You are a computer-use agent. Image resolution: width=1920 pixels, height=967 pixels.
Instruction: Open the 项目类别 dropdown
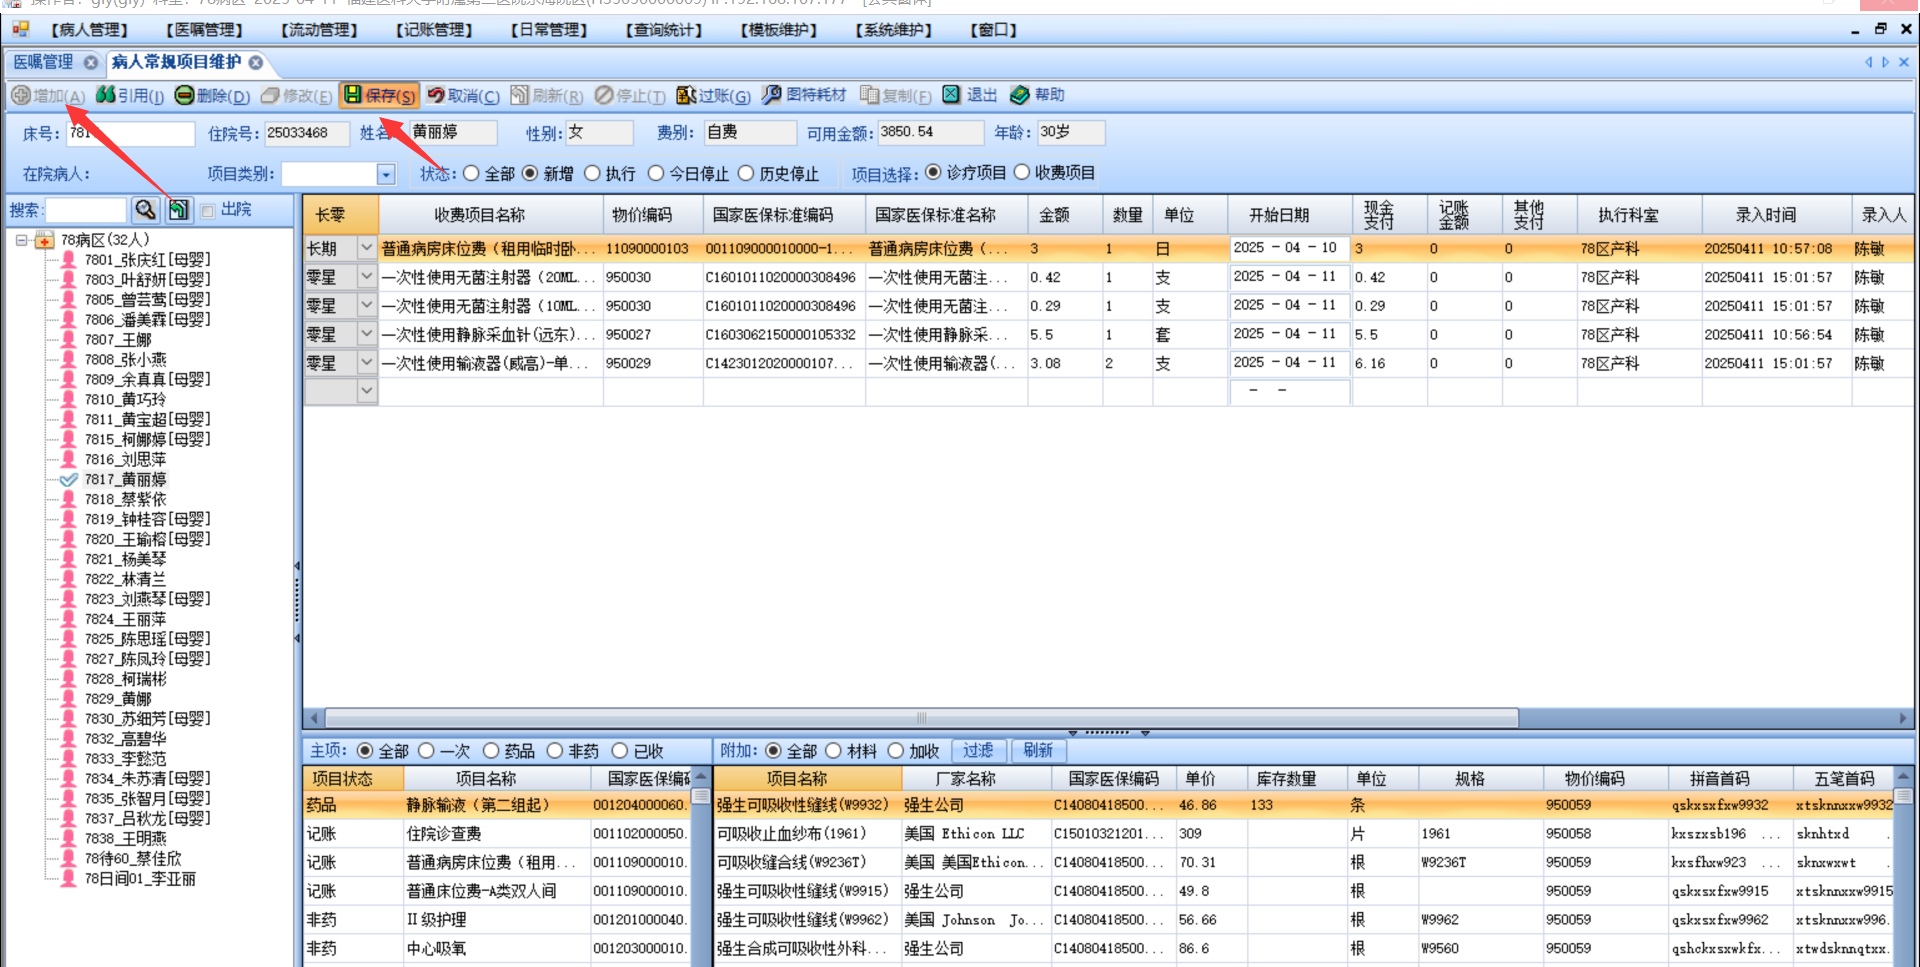pos(386,175)
